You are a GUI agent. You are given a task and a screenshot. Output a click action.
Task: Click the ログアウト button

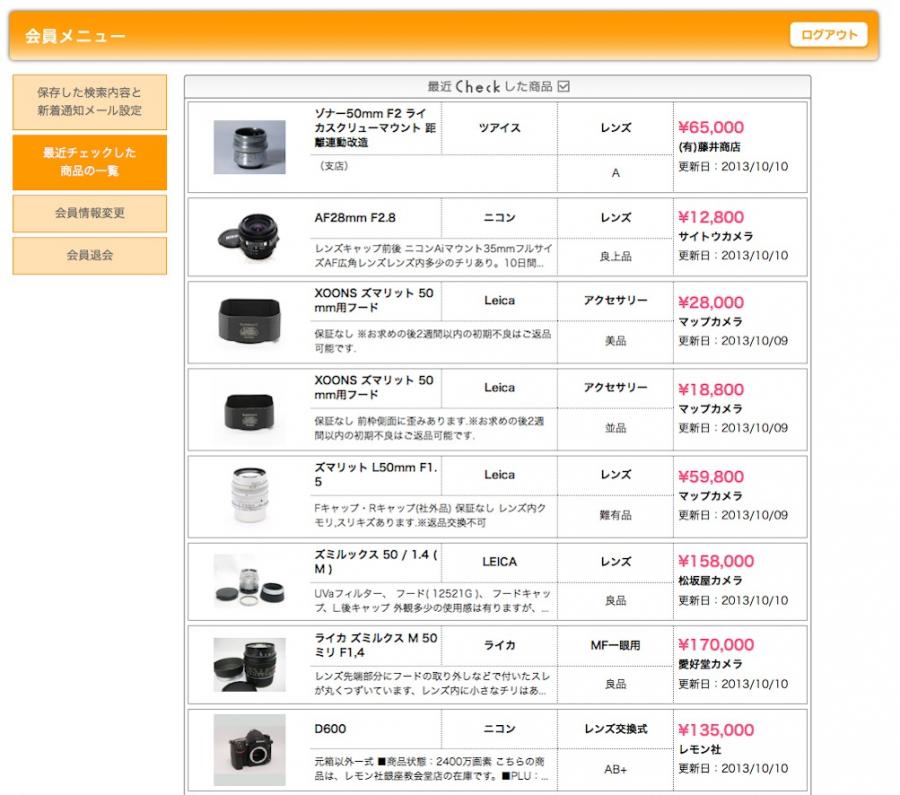coord(828,35)
